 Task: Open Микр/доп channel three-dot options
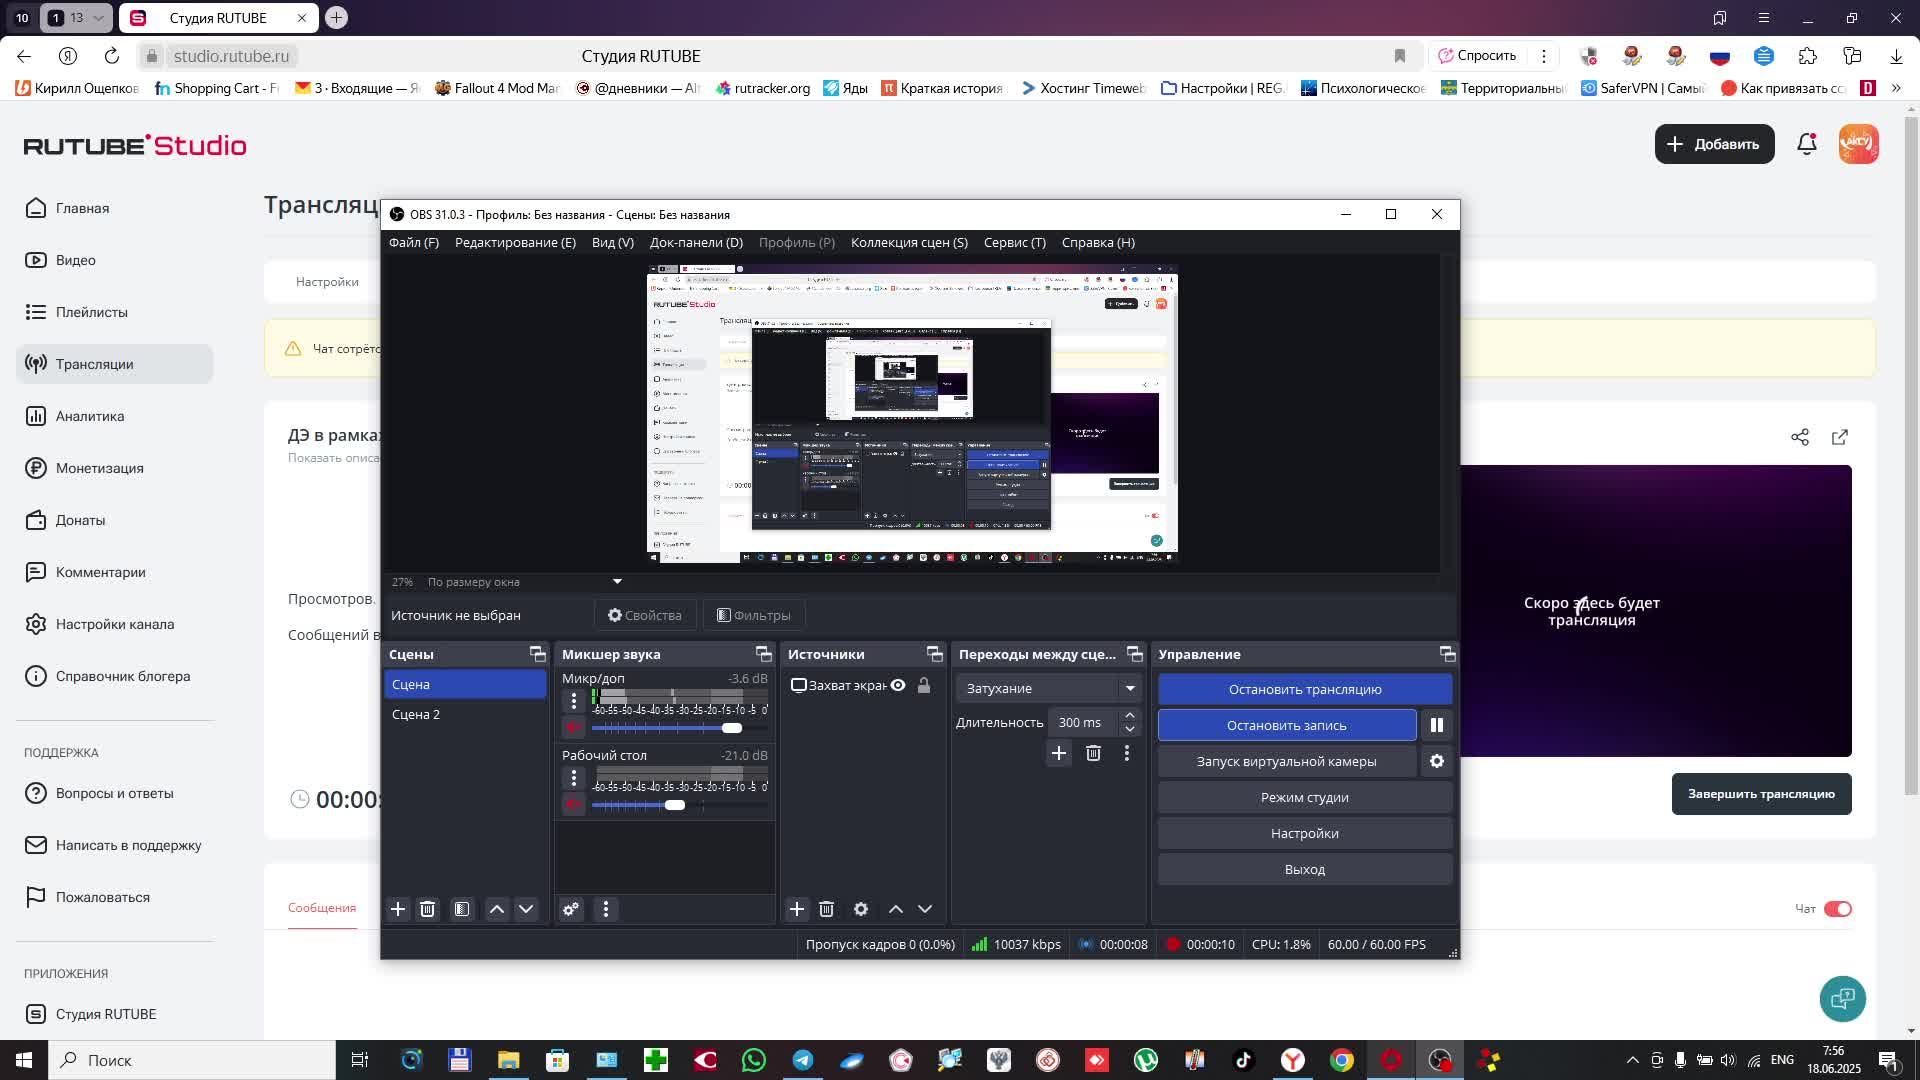click(574, 701)
